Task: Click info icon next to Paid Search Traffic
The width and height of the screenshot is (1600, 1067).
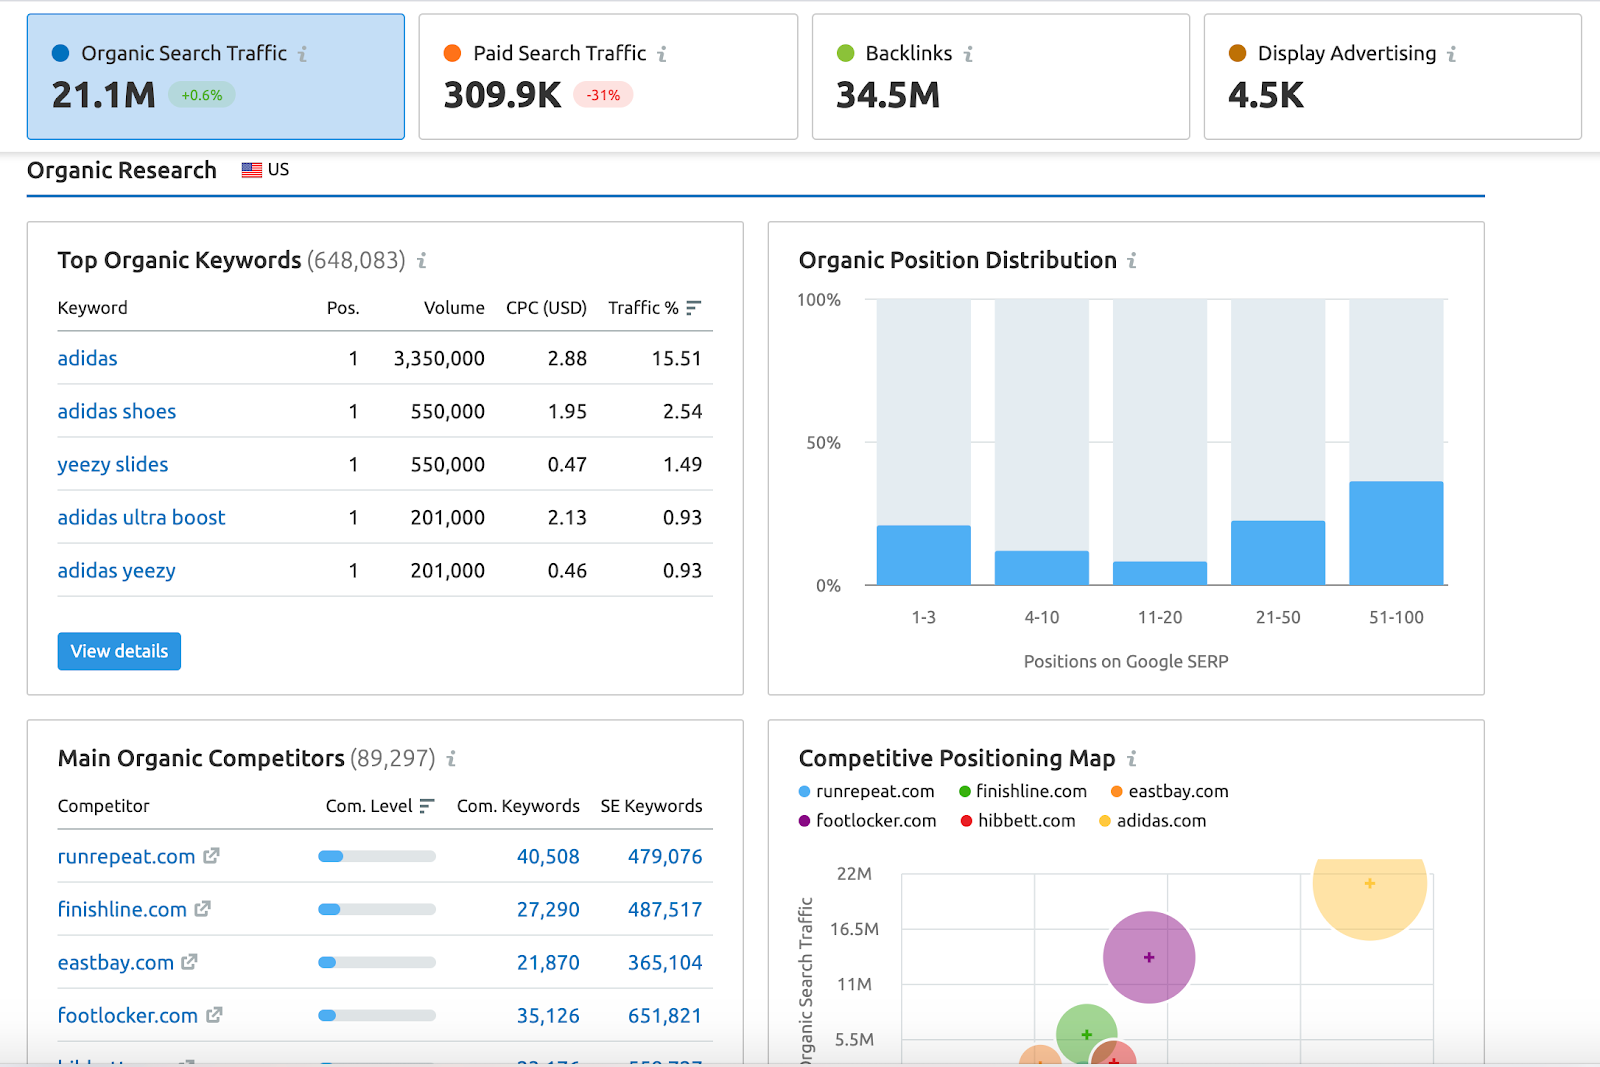Action: pos(662,54)
